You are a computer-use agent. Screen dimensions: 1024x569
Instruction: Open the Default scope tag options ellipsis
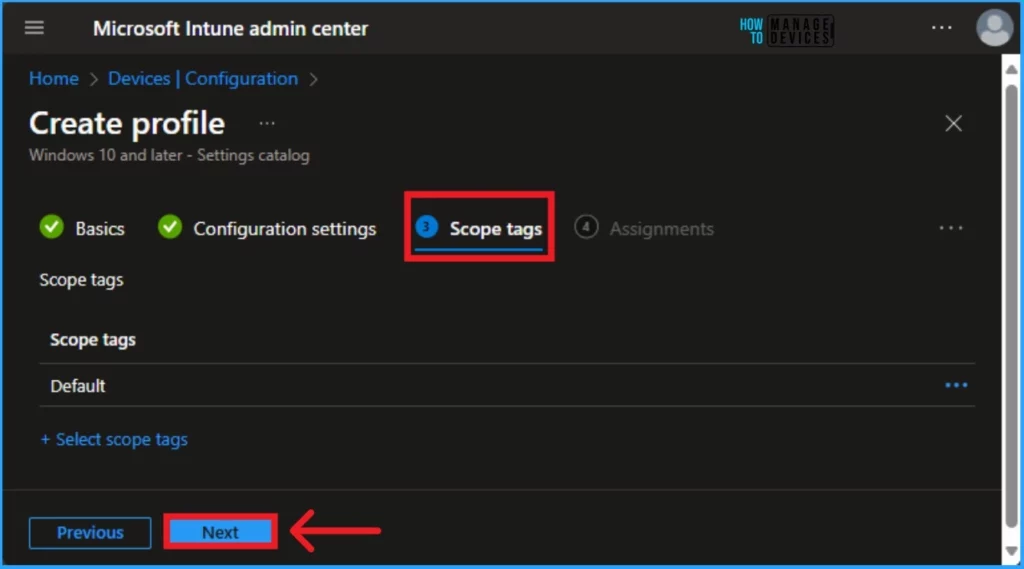tap(956, 385)
